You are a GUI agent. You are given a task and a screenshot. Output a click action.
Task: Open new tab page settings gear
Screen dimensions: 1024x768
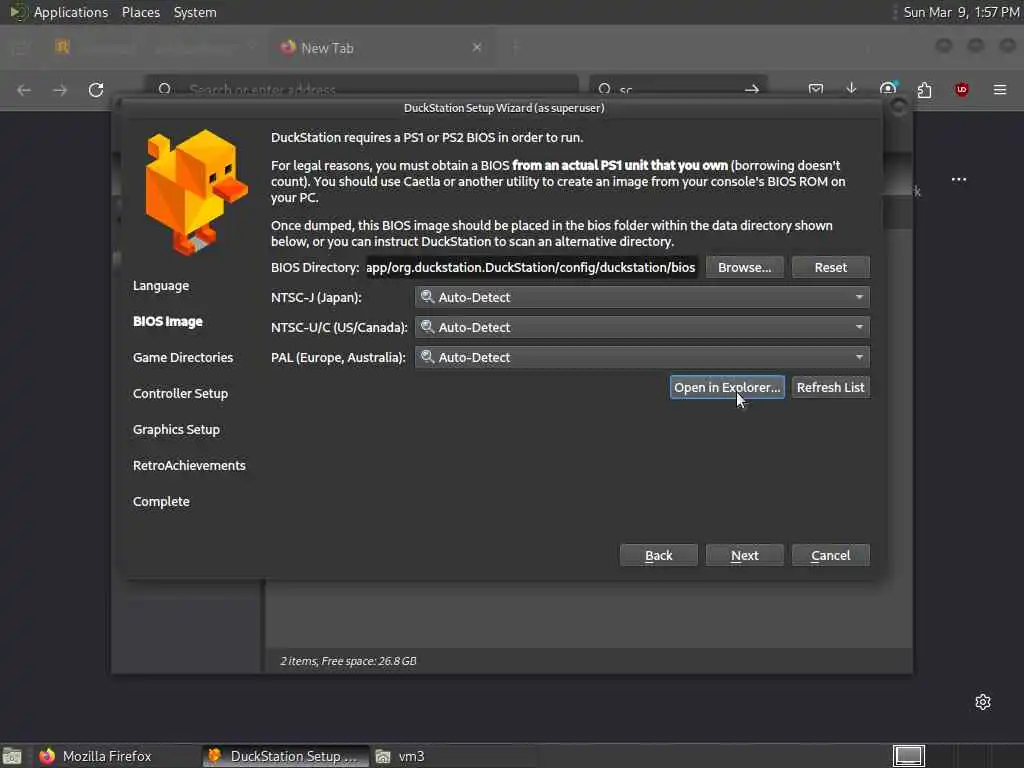tap(983, 702)
